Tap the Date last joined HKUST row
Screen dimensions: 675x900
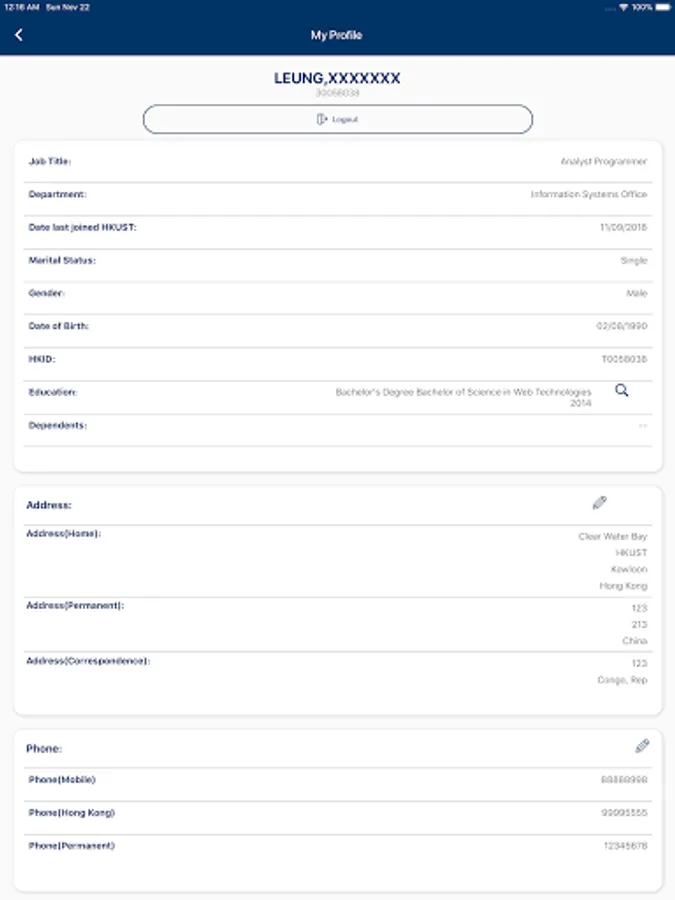[338, 227]
